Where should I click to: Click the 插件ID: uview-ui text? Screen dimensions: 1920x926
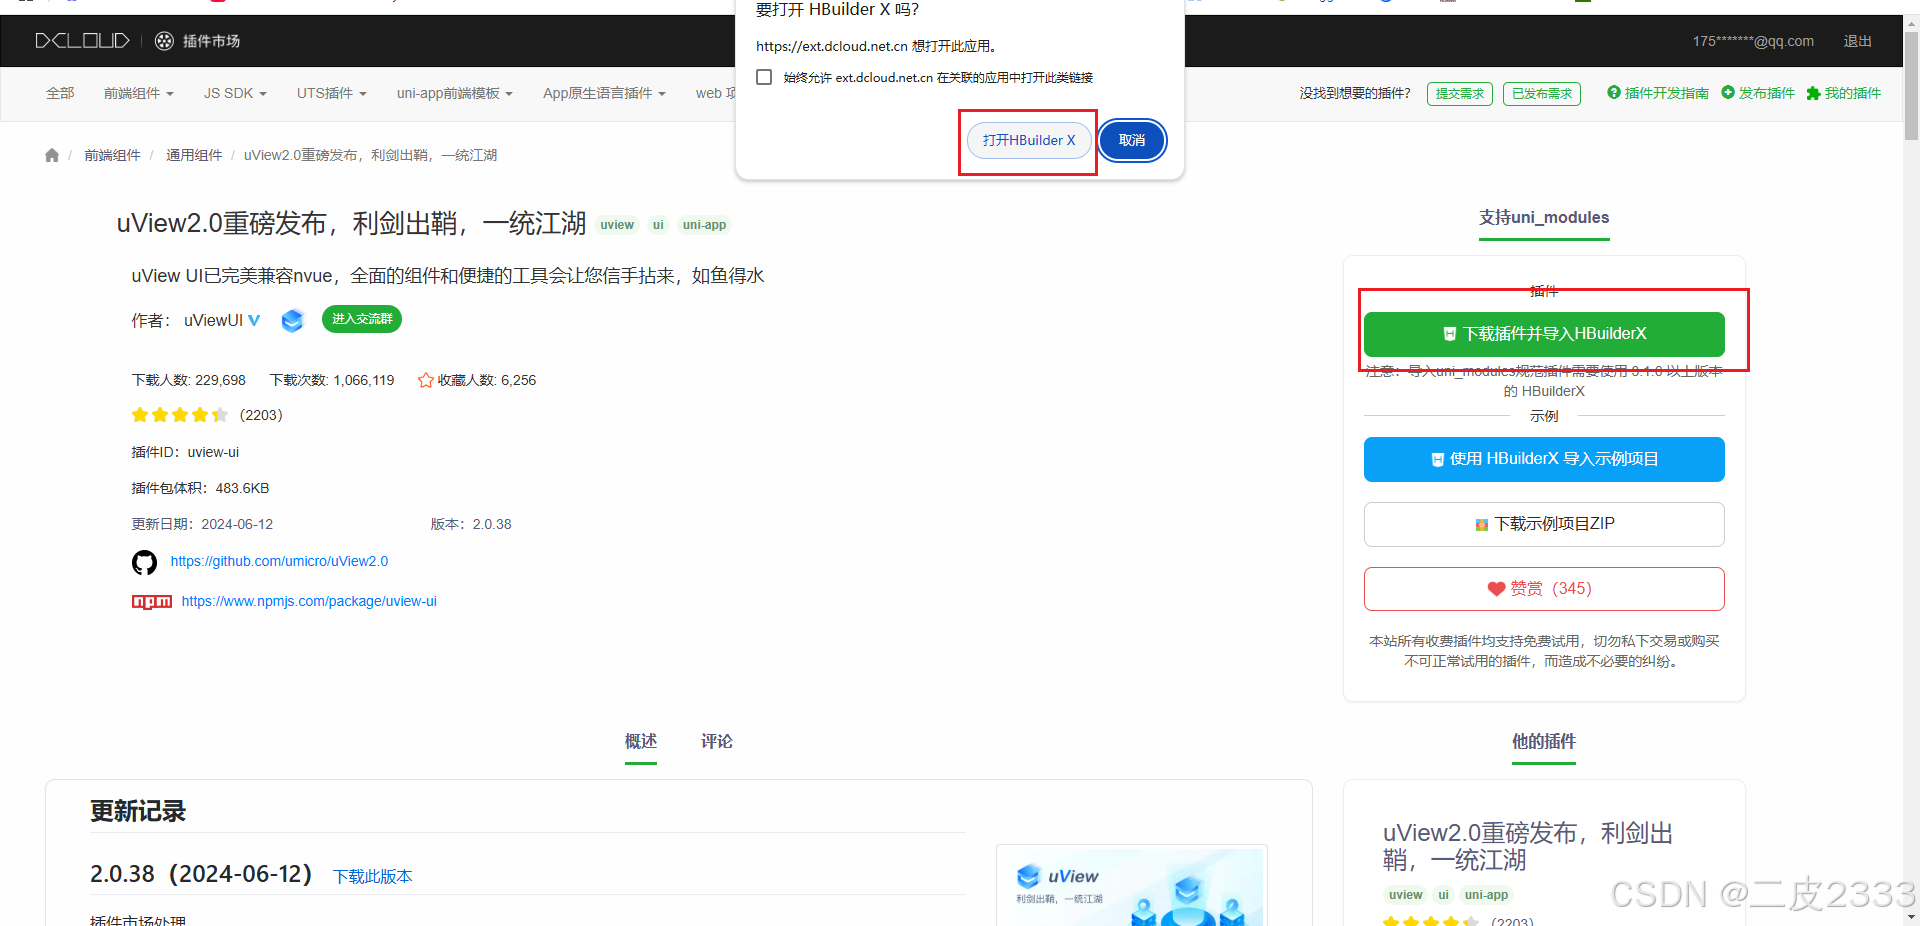(x=185, y=452)
